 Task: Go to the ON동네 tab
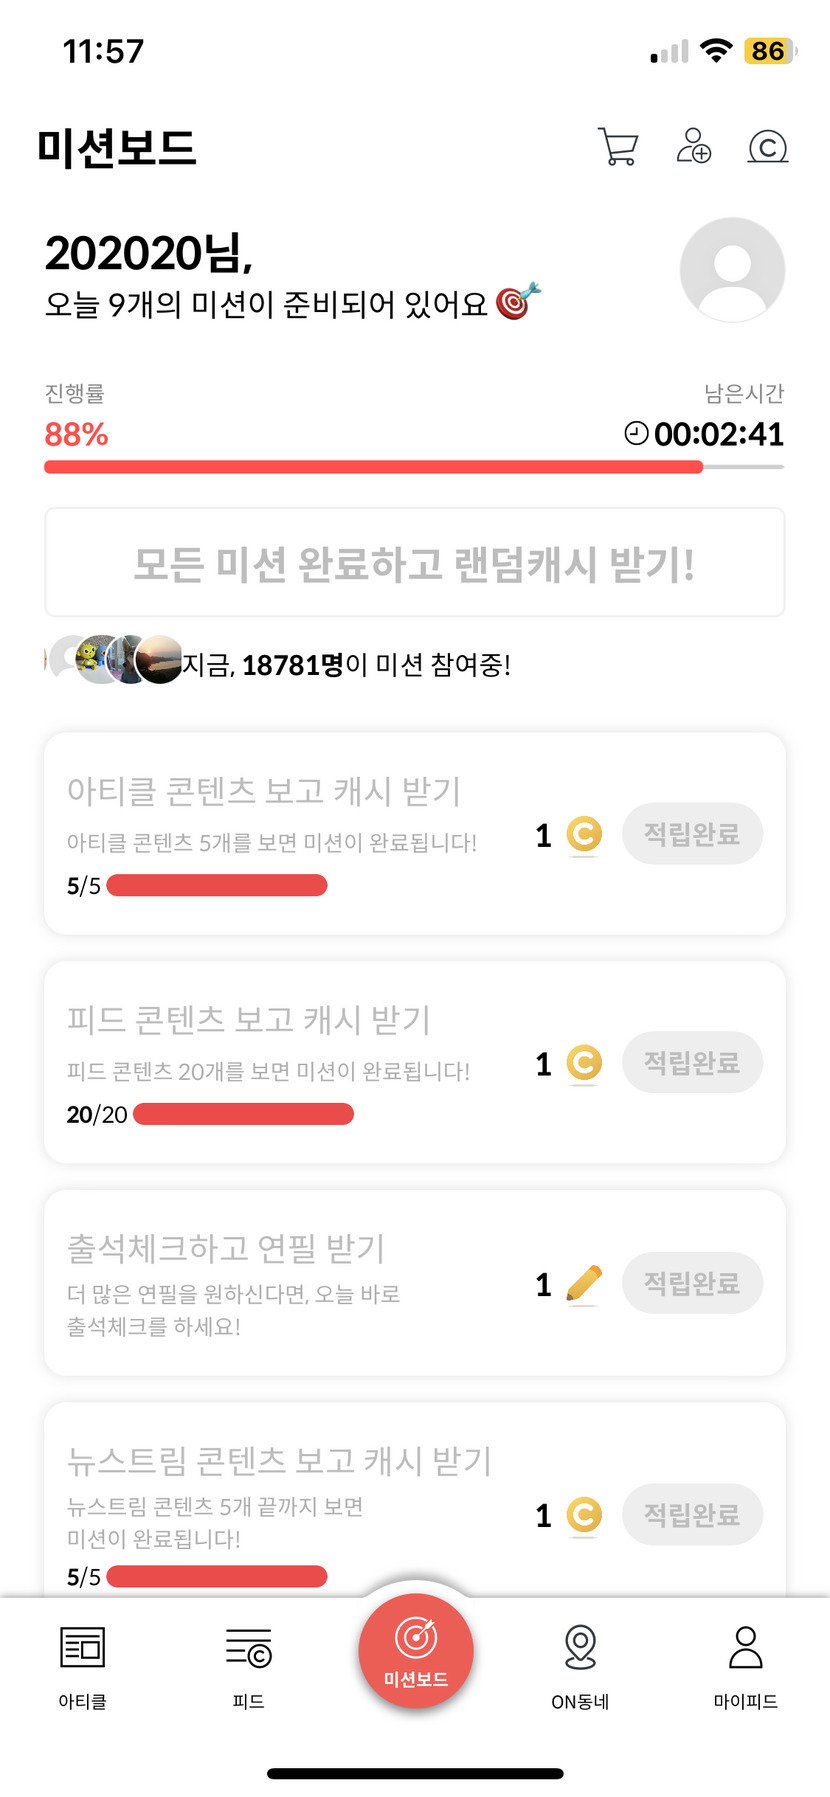tap(580, 1667)
